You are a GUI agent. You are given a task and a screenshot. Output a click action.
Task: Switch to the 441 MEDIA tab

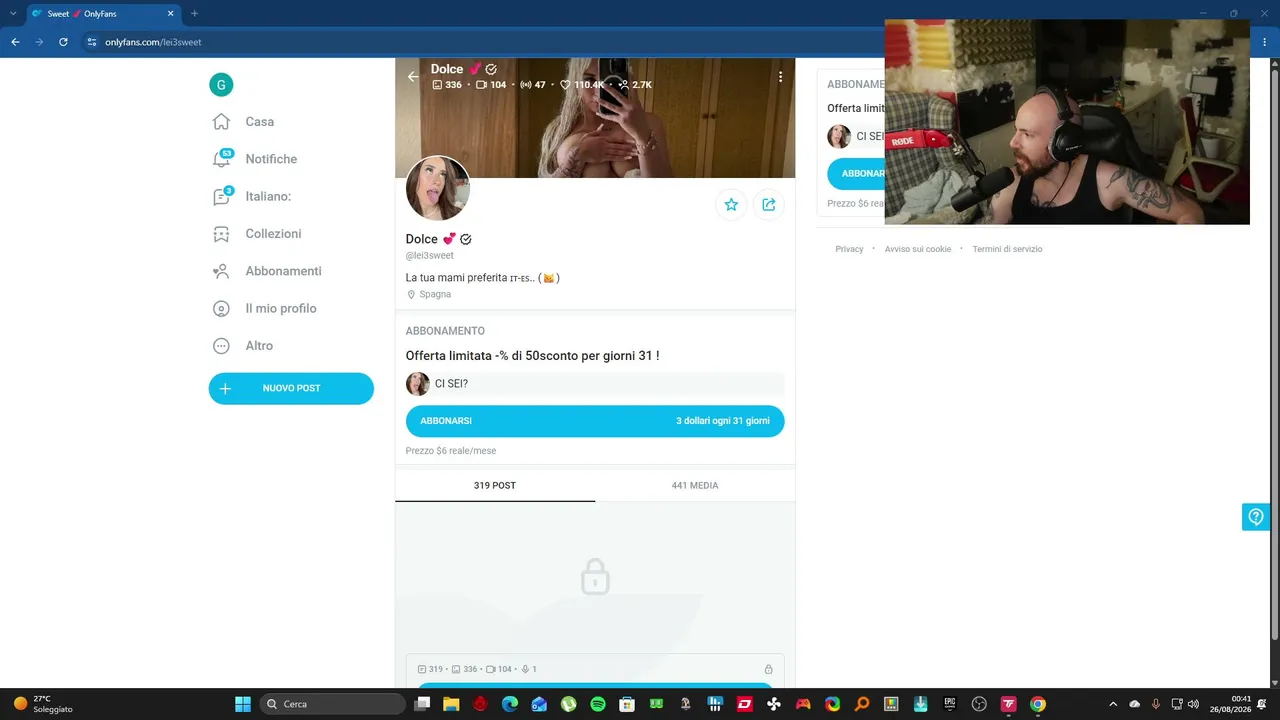click(x=695, y=486)
